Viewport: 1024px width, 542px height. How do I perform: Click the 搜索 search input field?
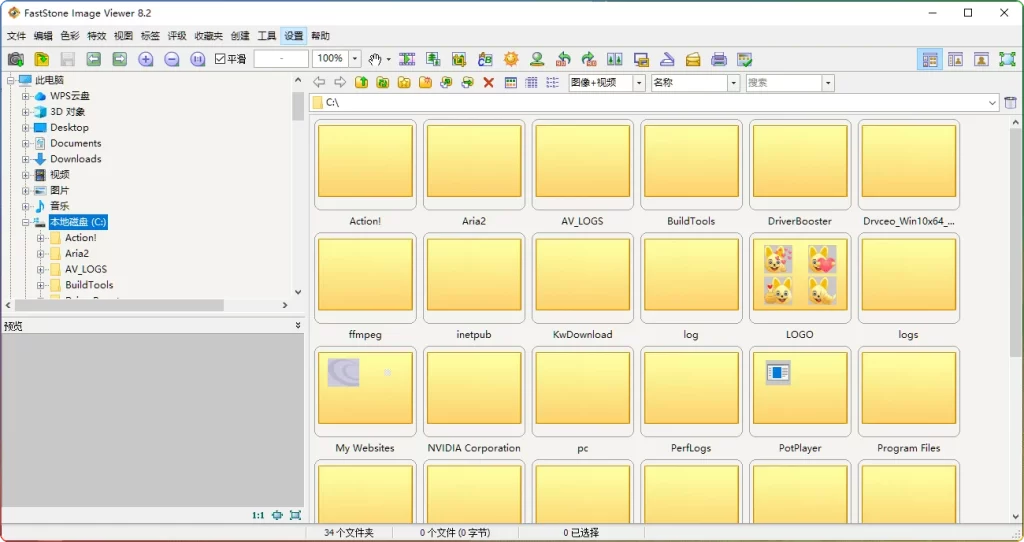point(784,83)
